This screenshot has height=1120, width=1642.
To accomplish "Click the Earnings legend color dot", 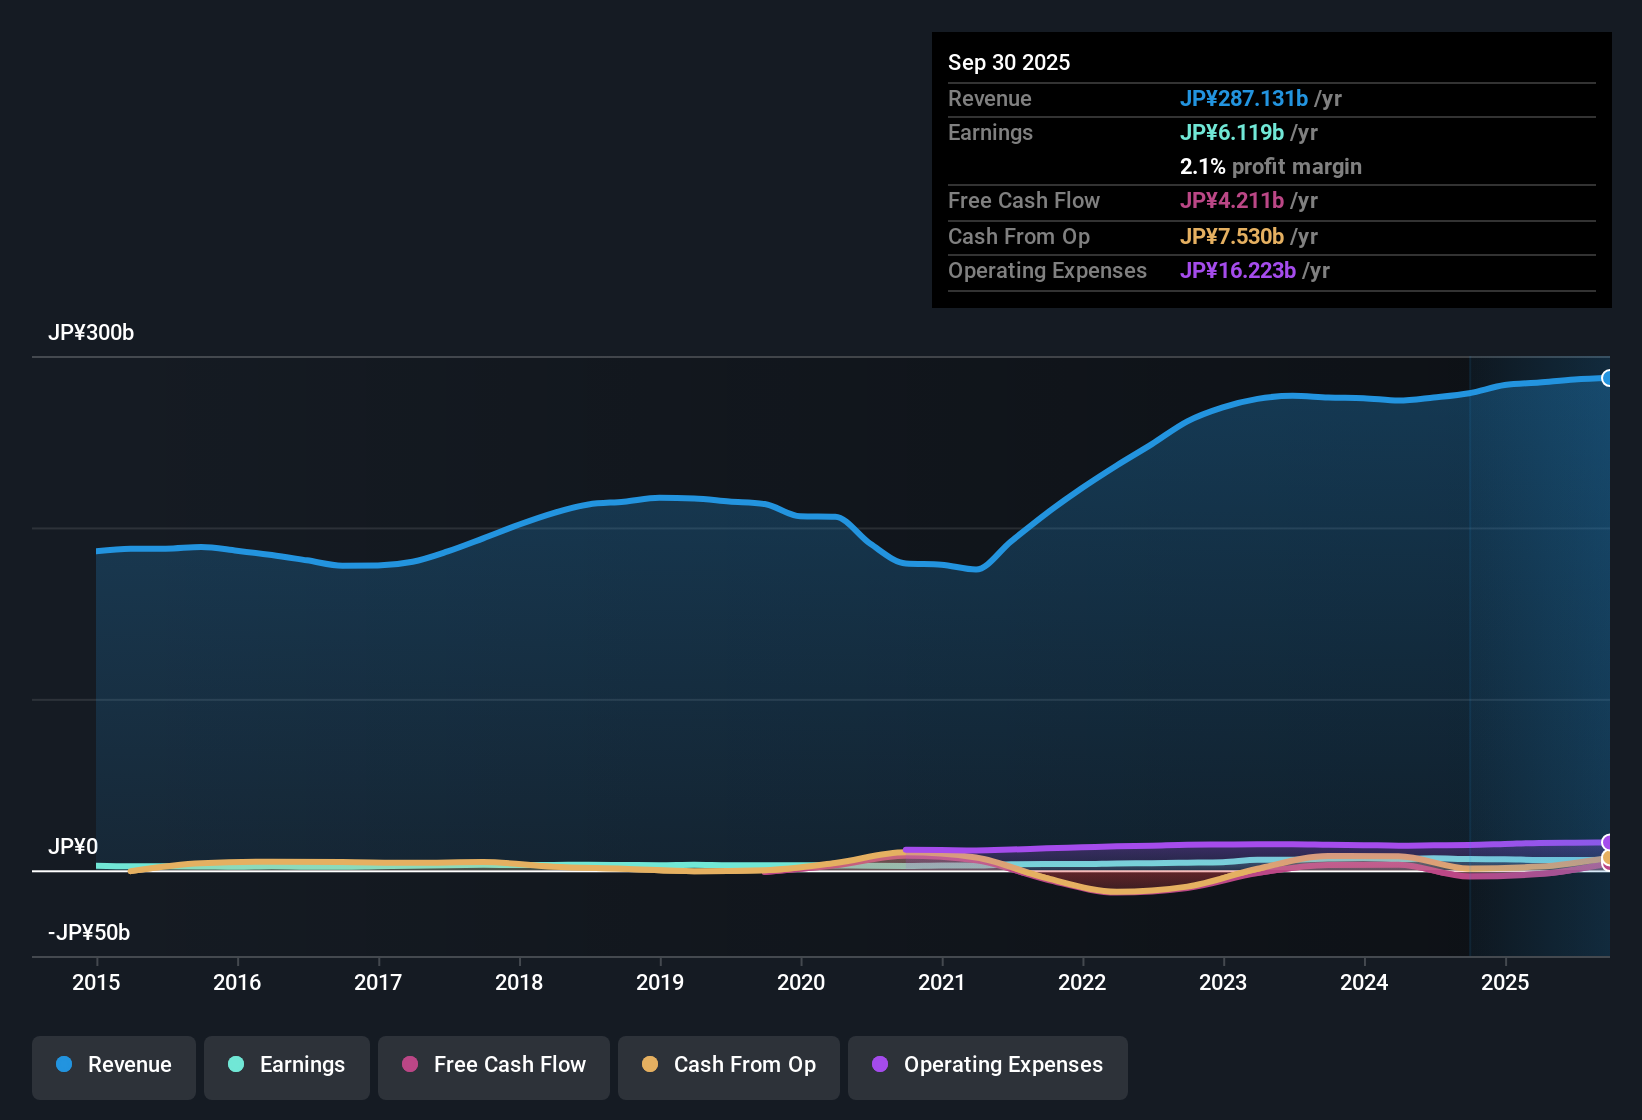I will pyautogui.click(x=236, y=1065).
